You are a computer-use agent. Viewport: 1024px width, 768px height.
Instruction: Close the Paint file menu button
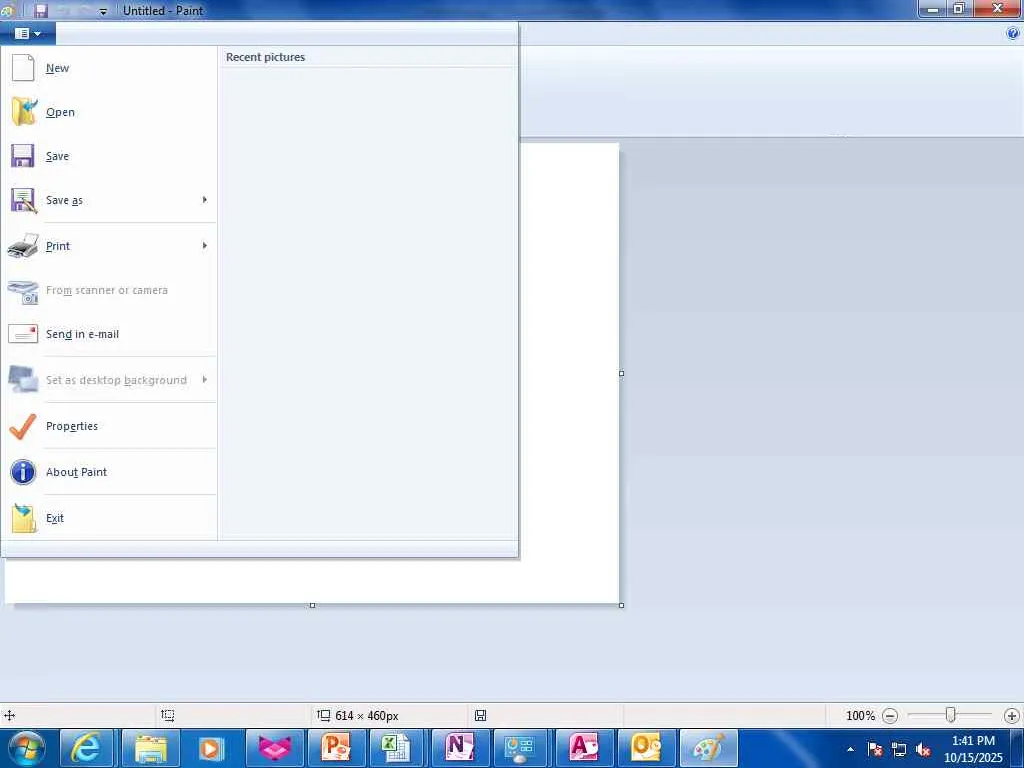point(27,33)
